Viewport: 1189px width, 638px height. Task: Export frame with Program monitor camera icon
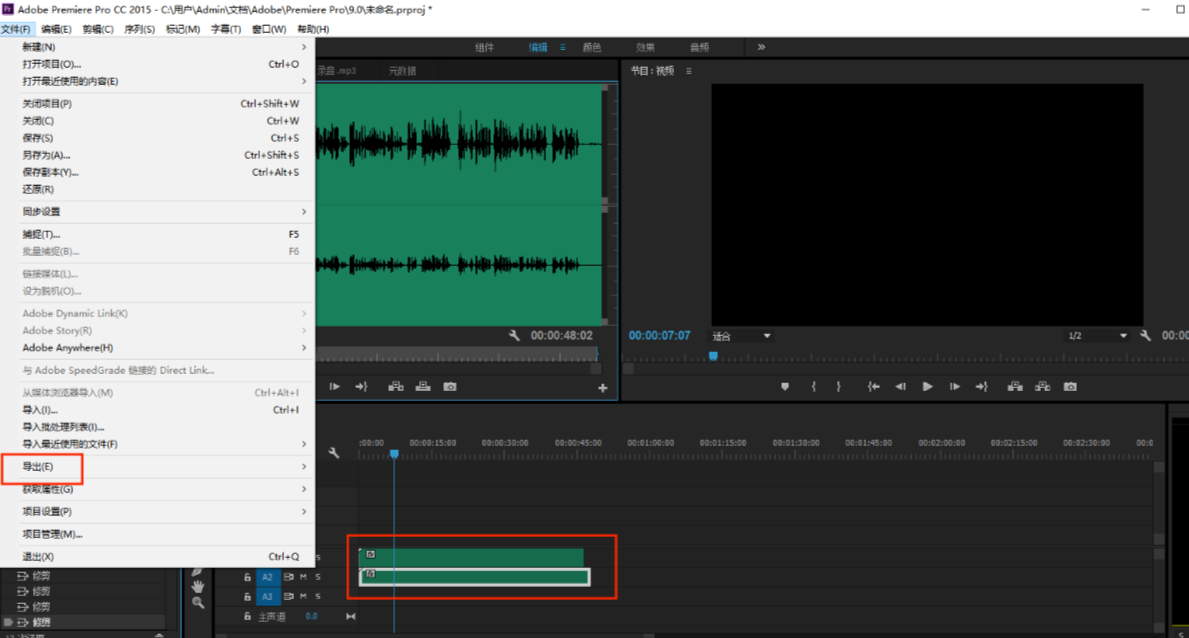(1070, 387)
